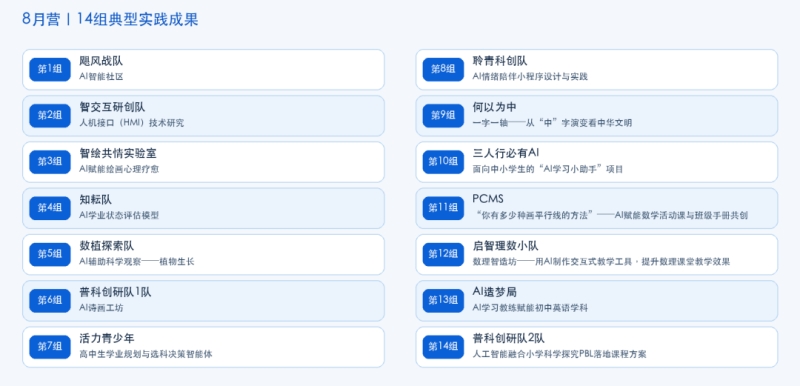Click project text 人机接口（HMI）技术研究
The width and height of the screenshot is (800, 386).
tap(132, 123)
